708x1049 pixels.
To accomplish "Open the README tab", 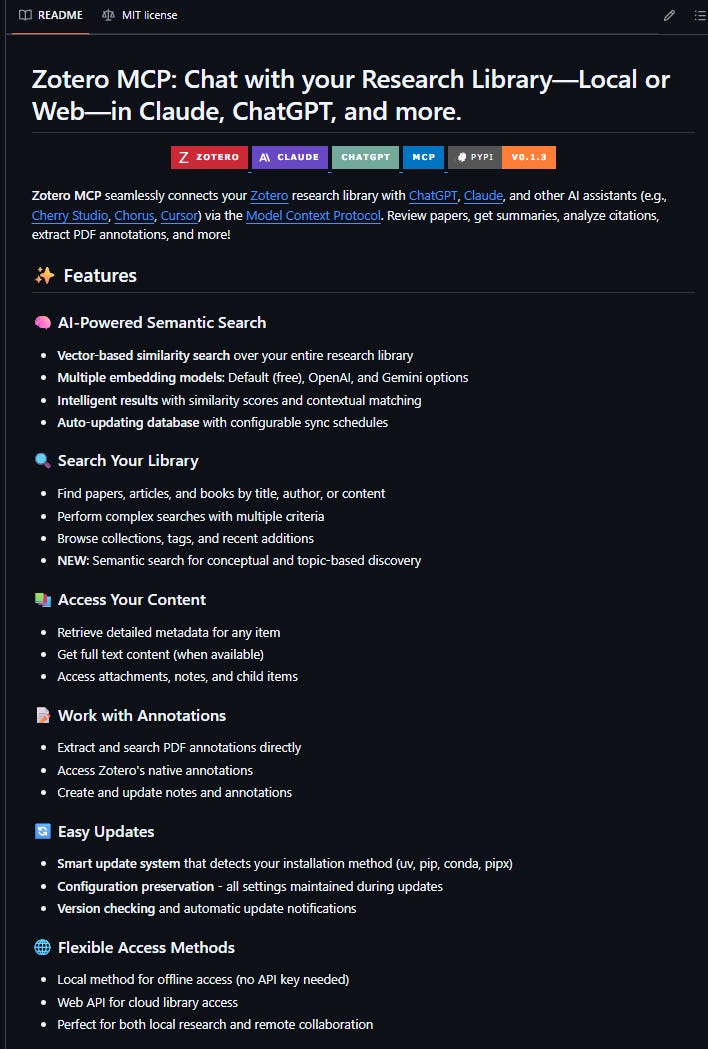I will [51, 15].
